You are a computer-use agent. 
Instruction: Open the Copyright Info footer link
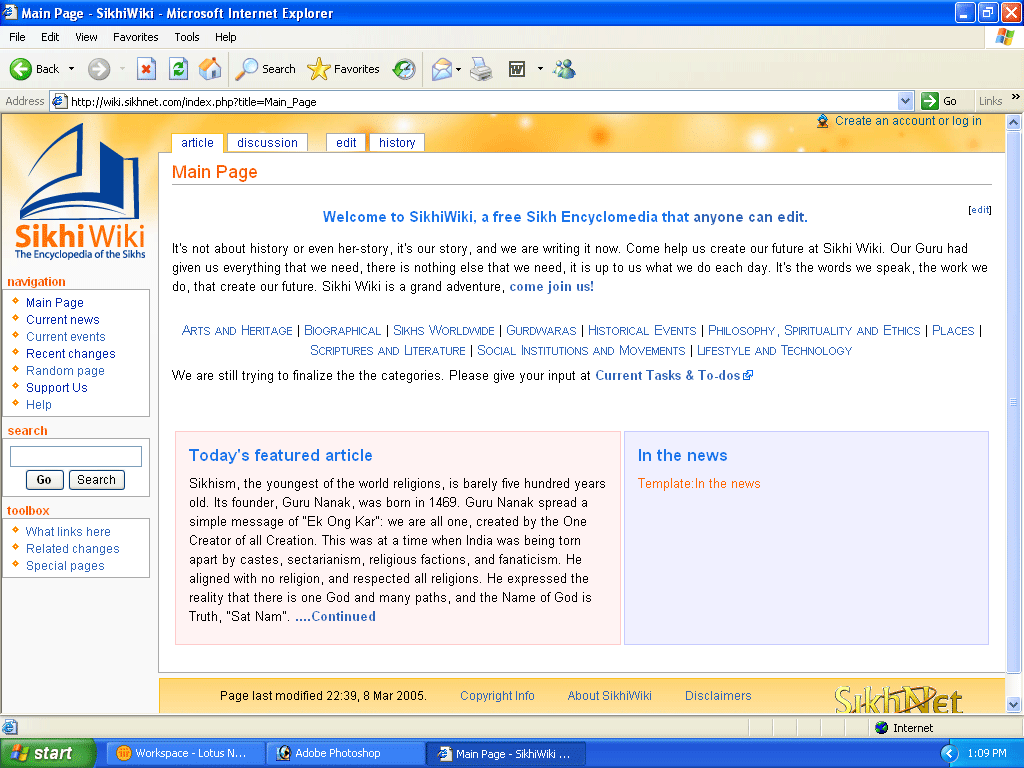pos(497,696)
